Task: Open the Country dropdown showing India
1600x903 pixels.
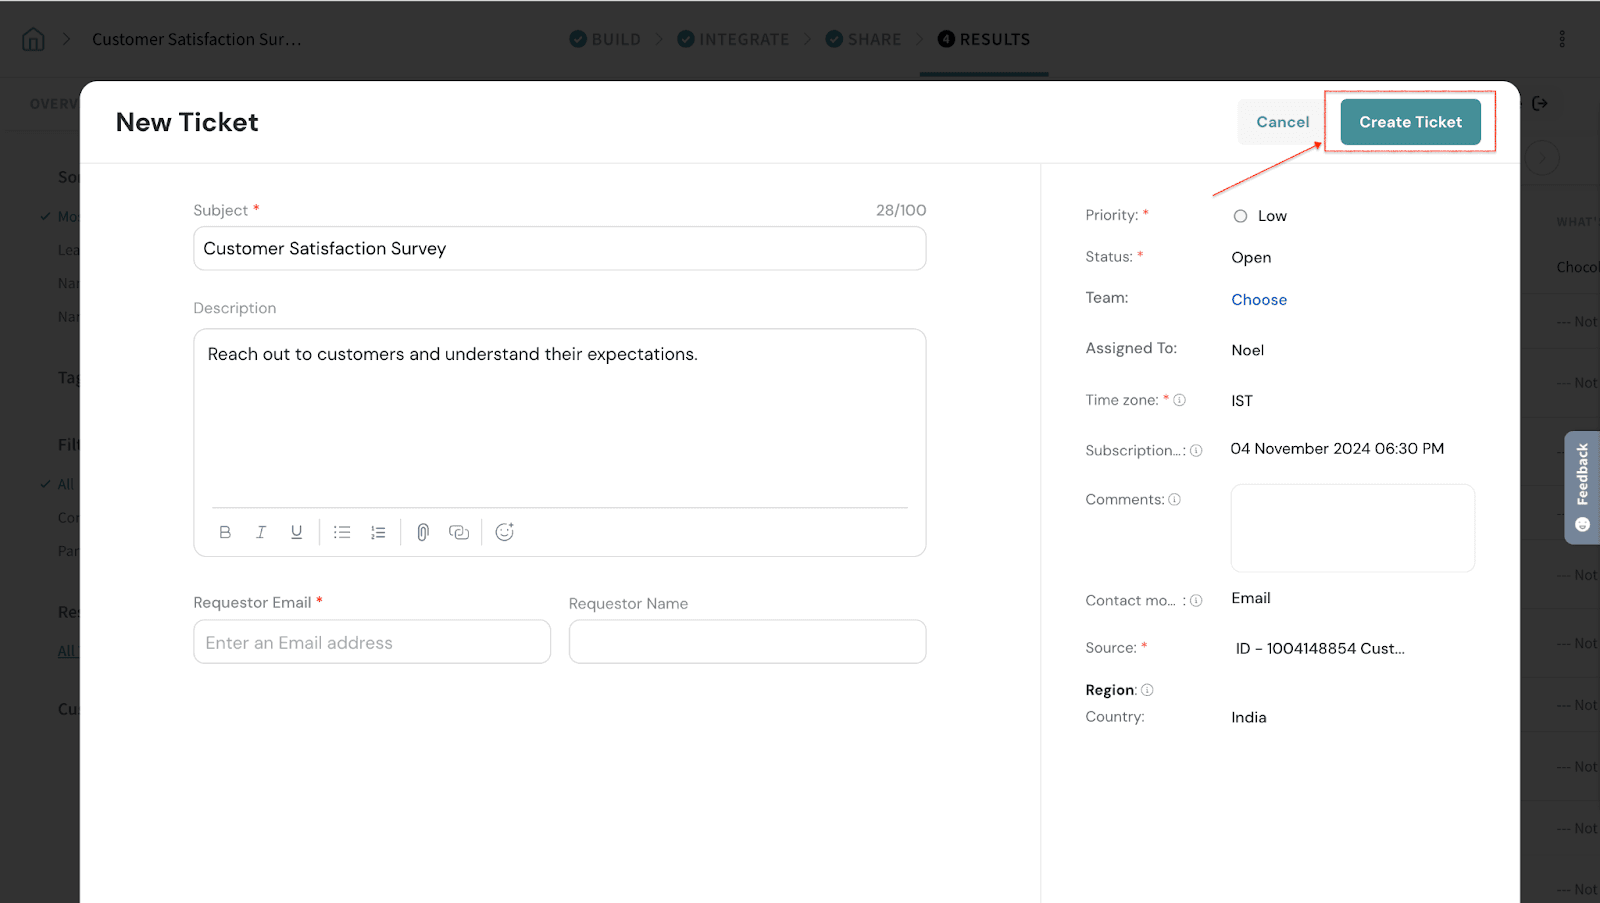Action: pyautogui.click(x=1248, y=718)
